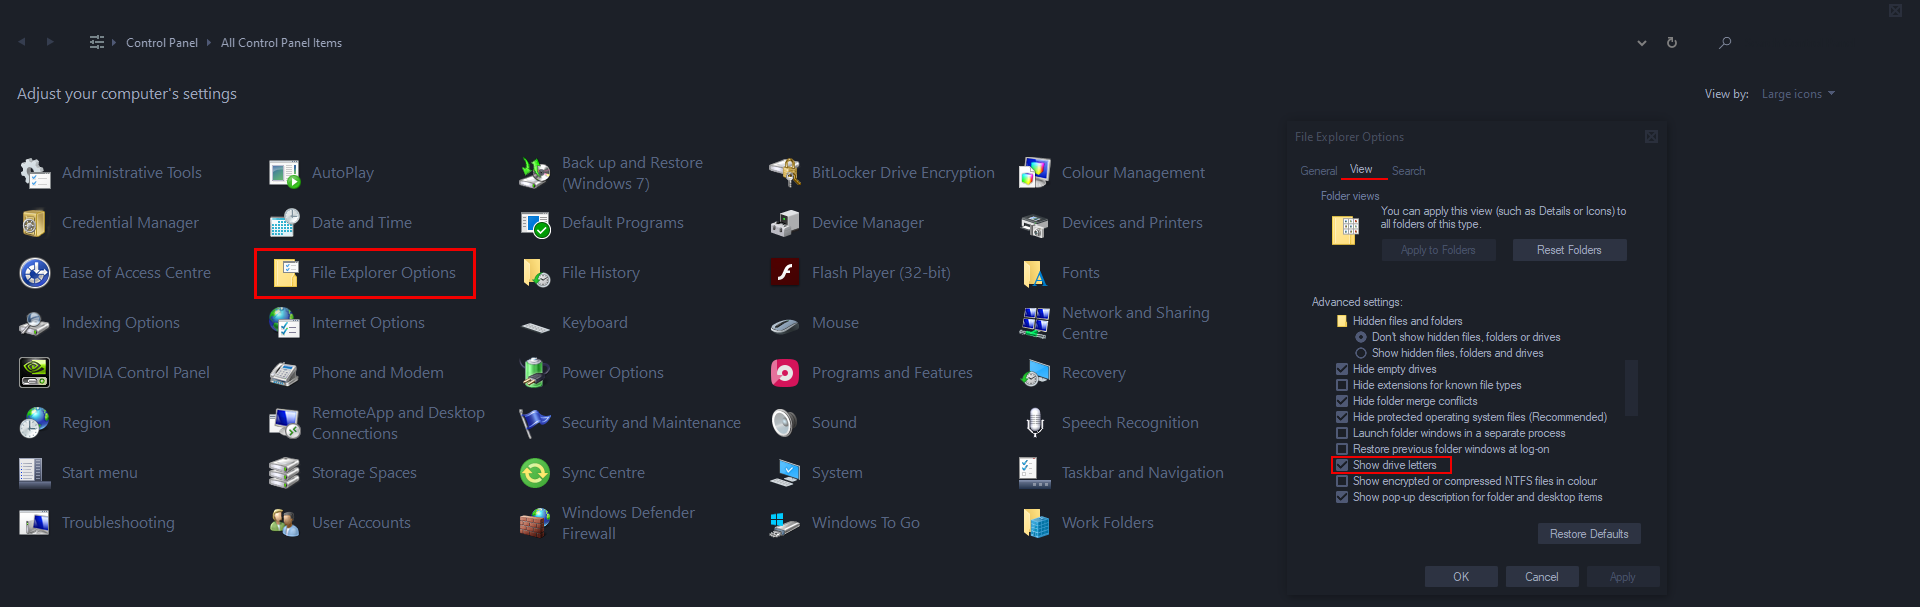Switch to the General tab

coord(1318,171)
